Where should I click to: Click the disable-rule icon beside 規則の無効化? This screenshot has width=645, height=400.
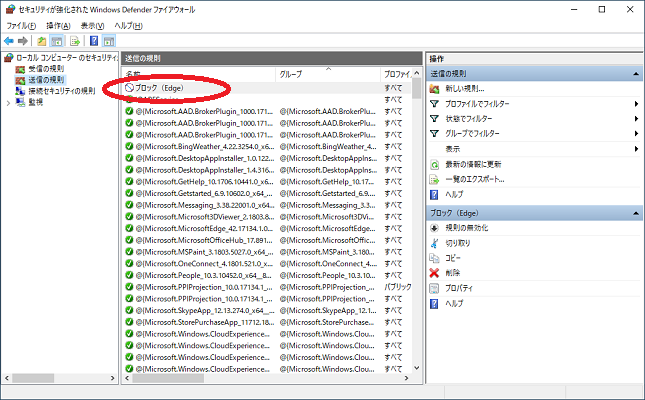(434, 228)
